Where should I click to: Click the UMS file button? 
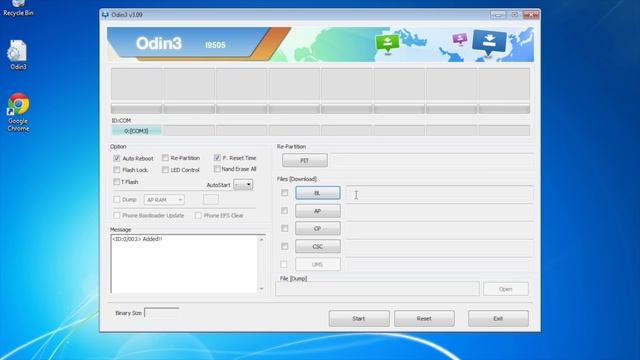click(318, 264)
